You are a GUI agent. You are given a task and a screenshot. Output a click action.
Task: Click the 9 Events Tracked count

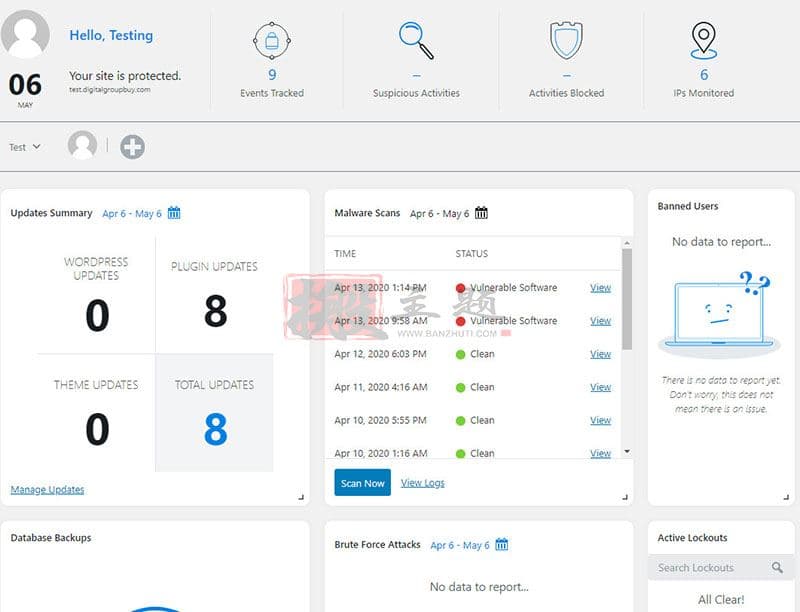click(272, 75)
